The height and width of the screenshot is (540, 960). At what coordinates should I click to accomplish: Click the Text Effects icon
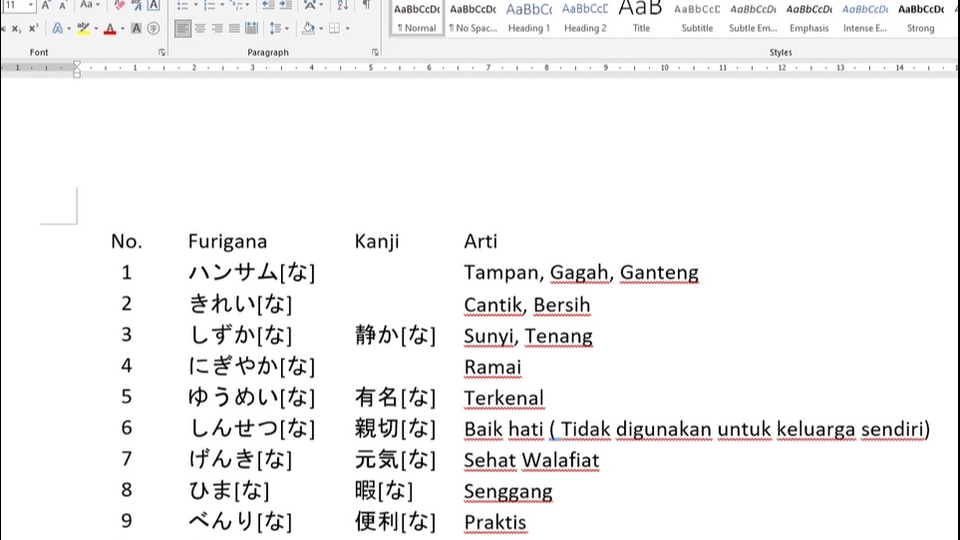57,29
